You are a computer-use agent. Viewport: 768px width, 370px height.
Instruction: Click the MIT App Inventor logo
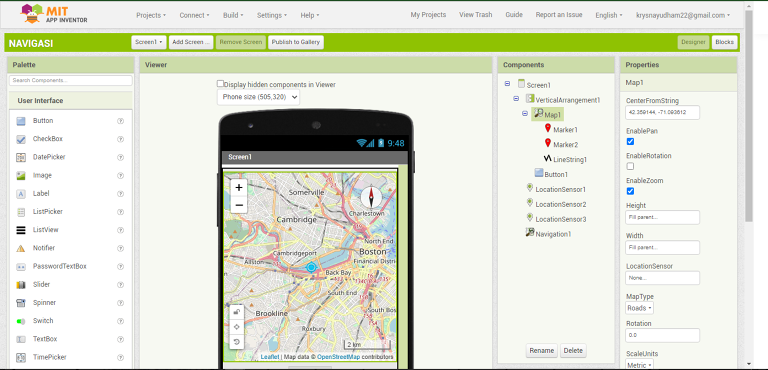(54, 14)
